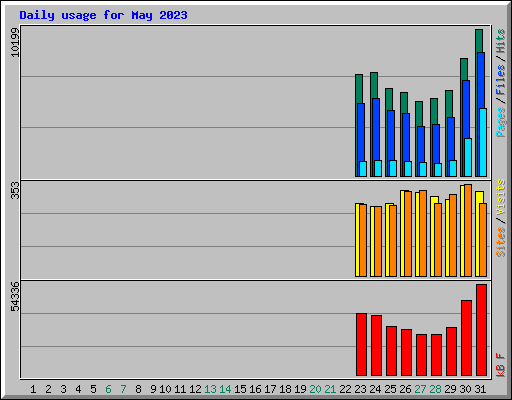Click the green day label 21

330,389
